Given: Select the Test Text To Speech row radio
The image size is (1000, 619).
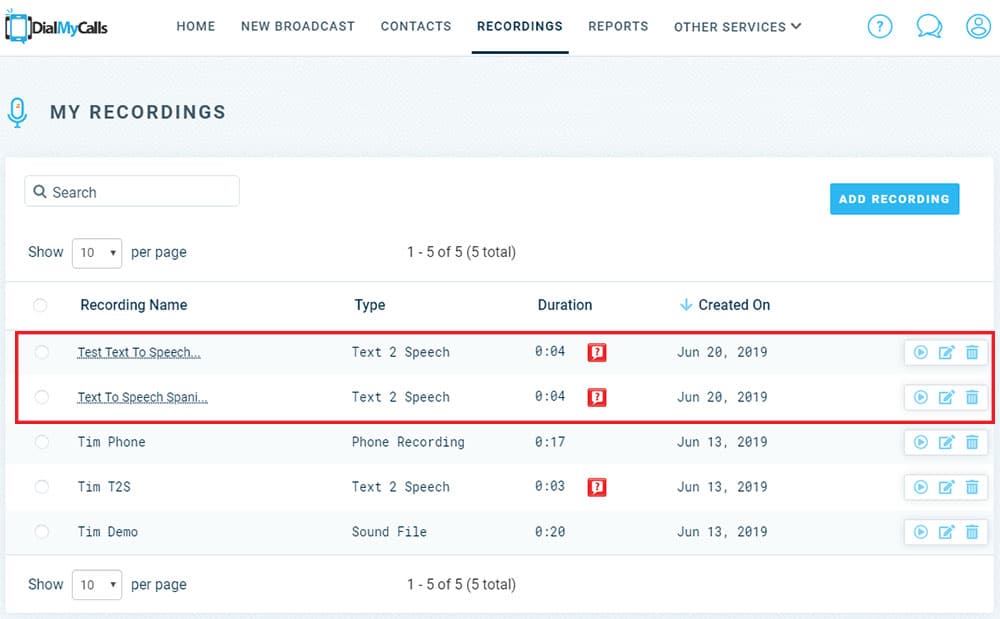Looking at the screenshot, I should coord(41,352).
